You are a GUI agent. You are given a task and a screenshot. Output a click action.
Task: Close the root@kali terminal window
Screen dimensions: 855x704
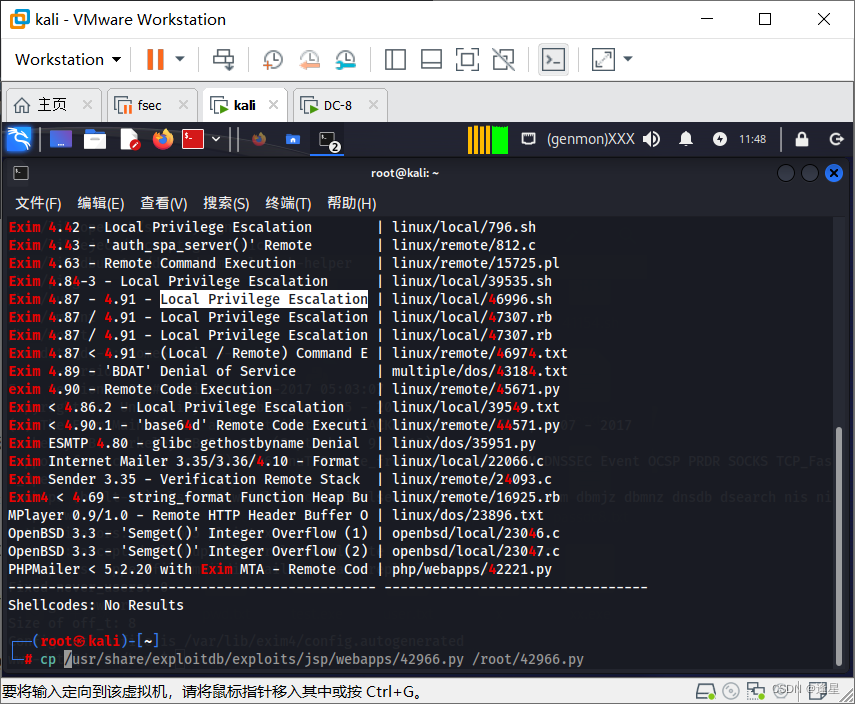click(834, 173)
